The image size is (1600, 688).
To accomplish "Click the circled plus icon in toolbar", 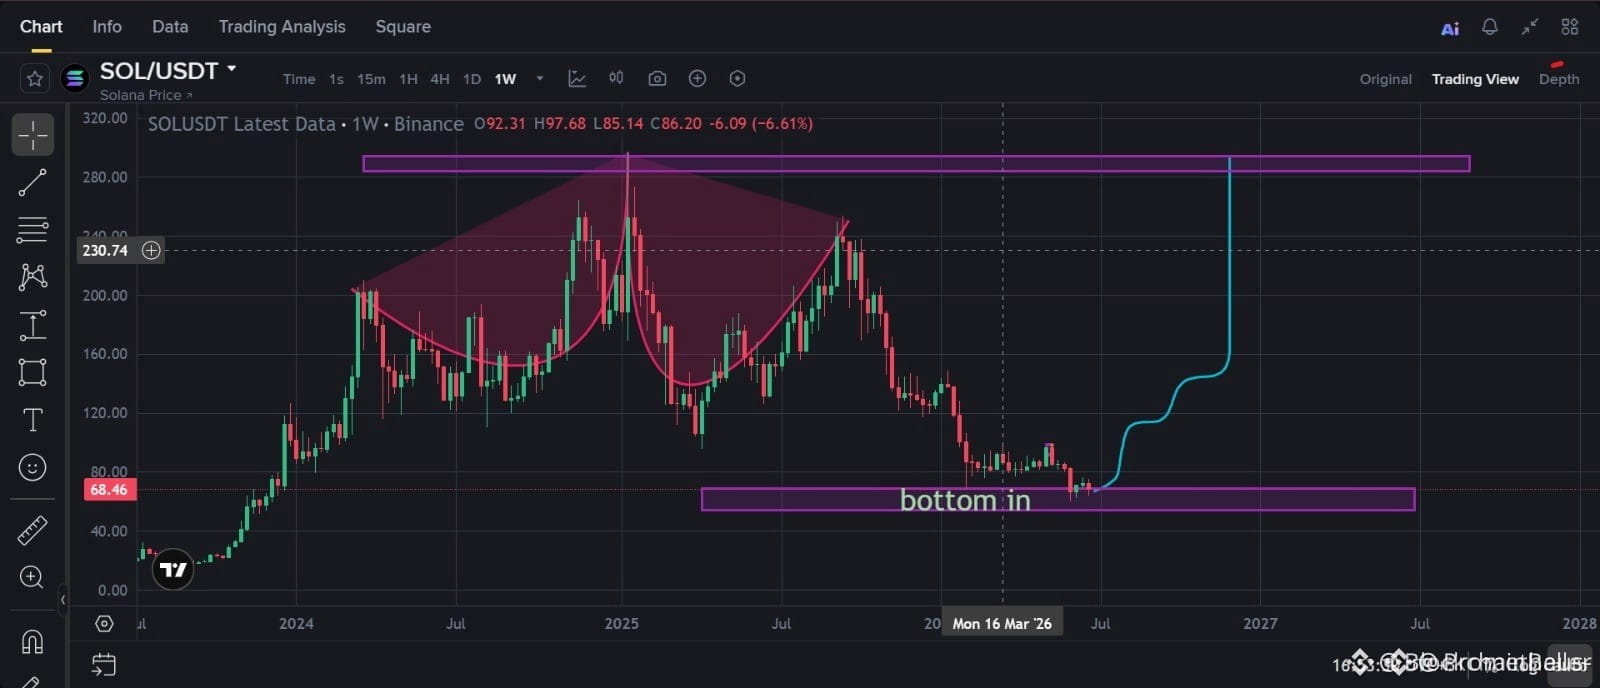I will (x=697, y=78).
